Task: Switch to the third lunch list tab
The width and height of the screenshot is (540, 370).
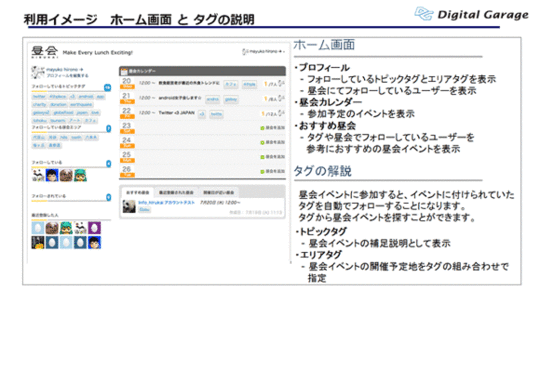Action: [x=218, y=192]
